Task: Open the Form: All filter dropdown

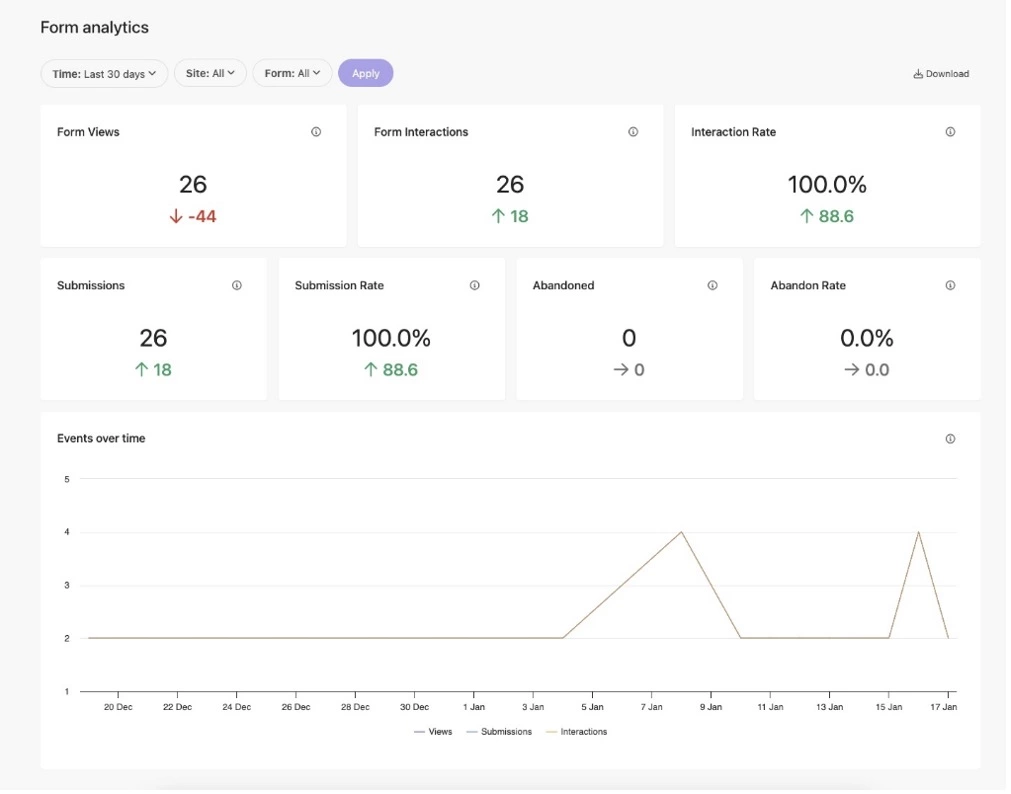Action: pyautogui.click(x=292, y=74)
